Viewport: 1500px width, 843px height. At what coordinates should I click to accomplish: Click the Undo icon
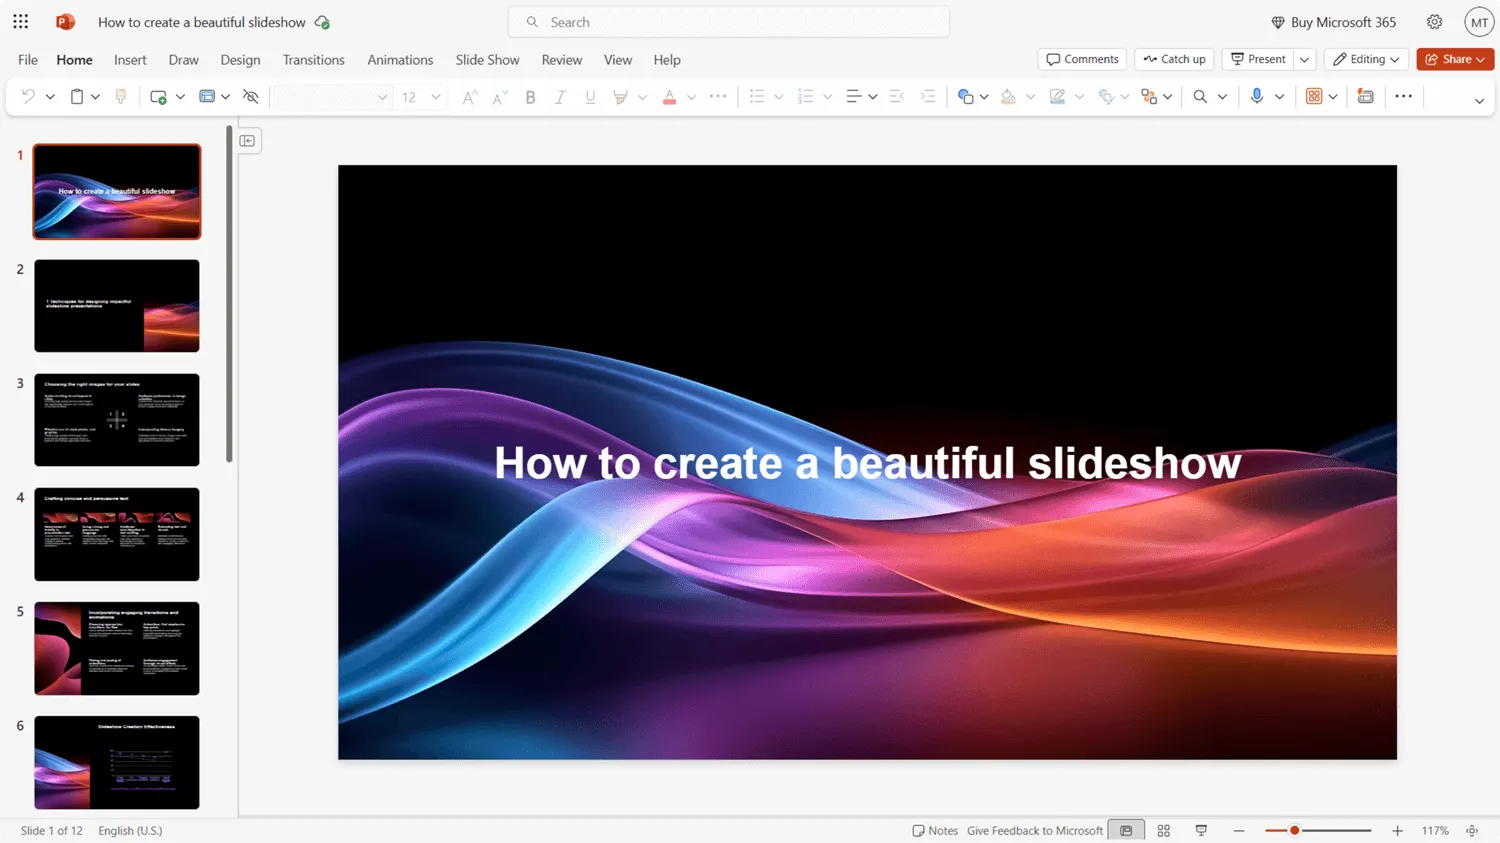click(27, 96)
